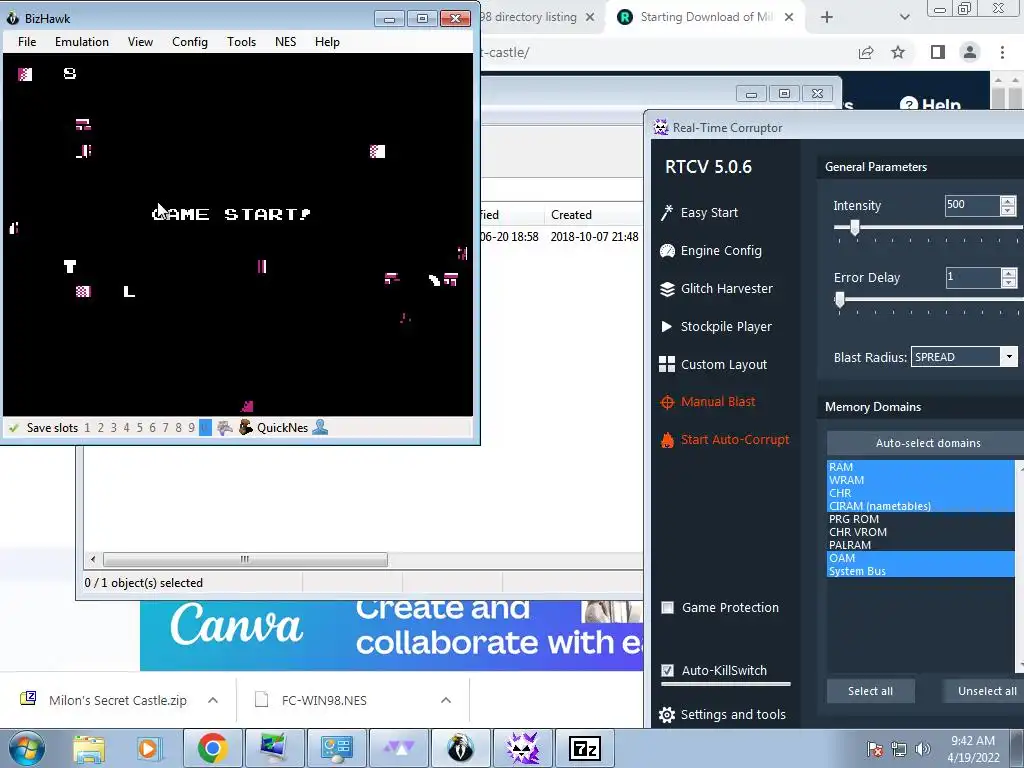
Task: Toggle Game Protection checkbox
Action: coord(667,608)
